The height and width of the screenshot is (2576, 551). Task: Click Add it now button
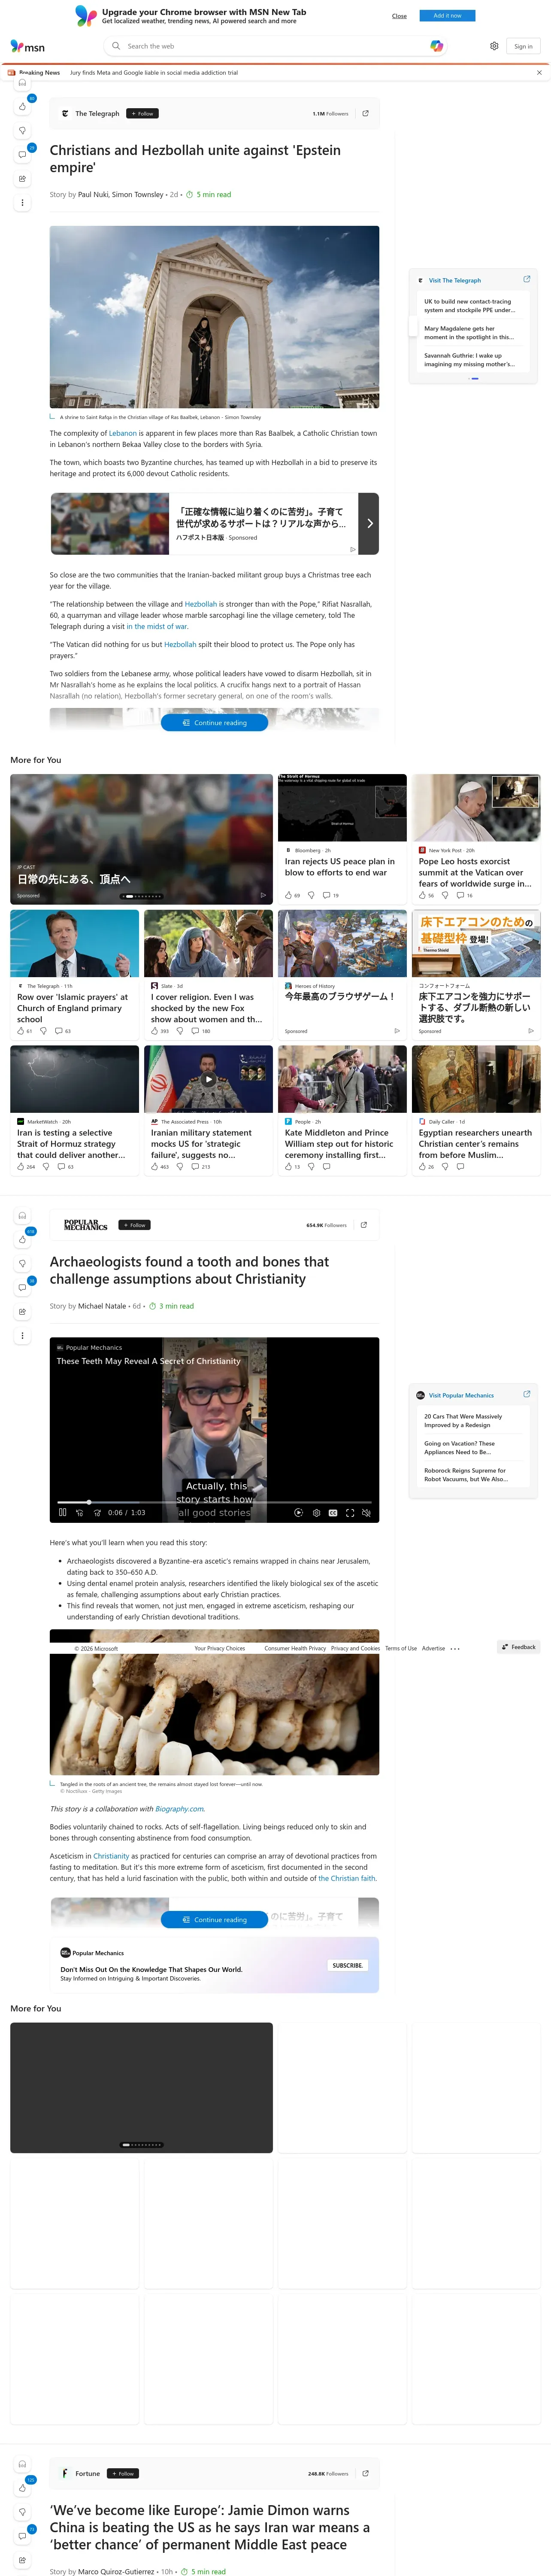point(447,15)
